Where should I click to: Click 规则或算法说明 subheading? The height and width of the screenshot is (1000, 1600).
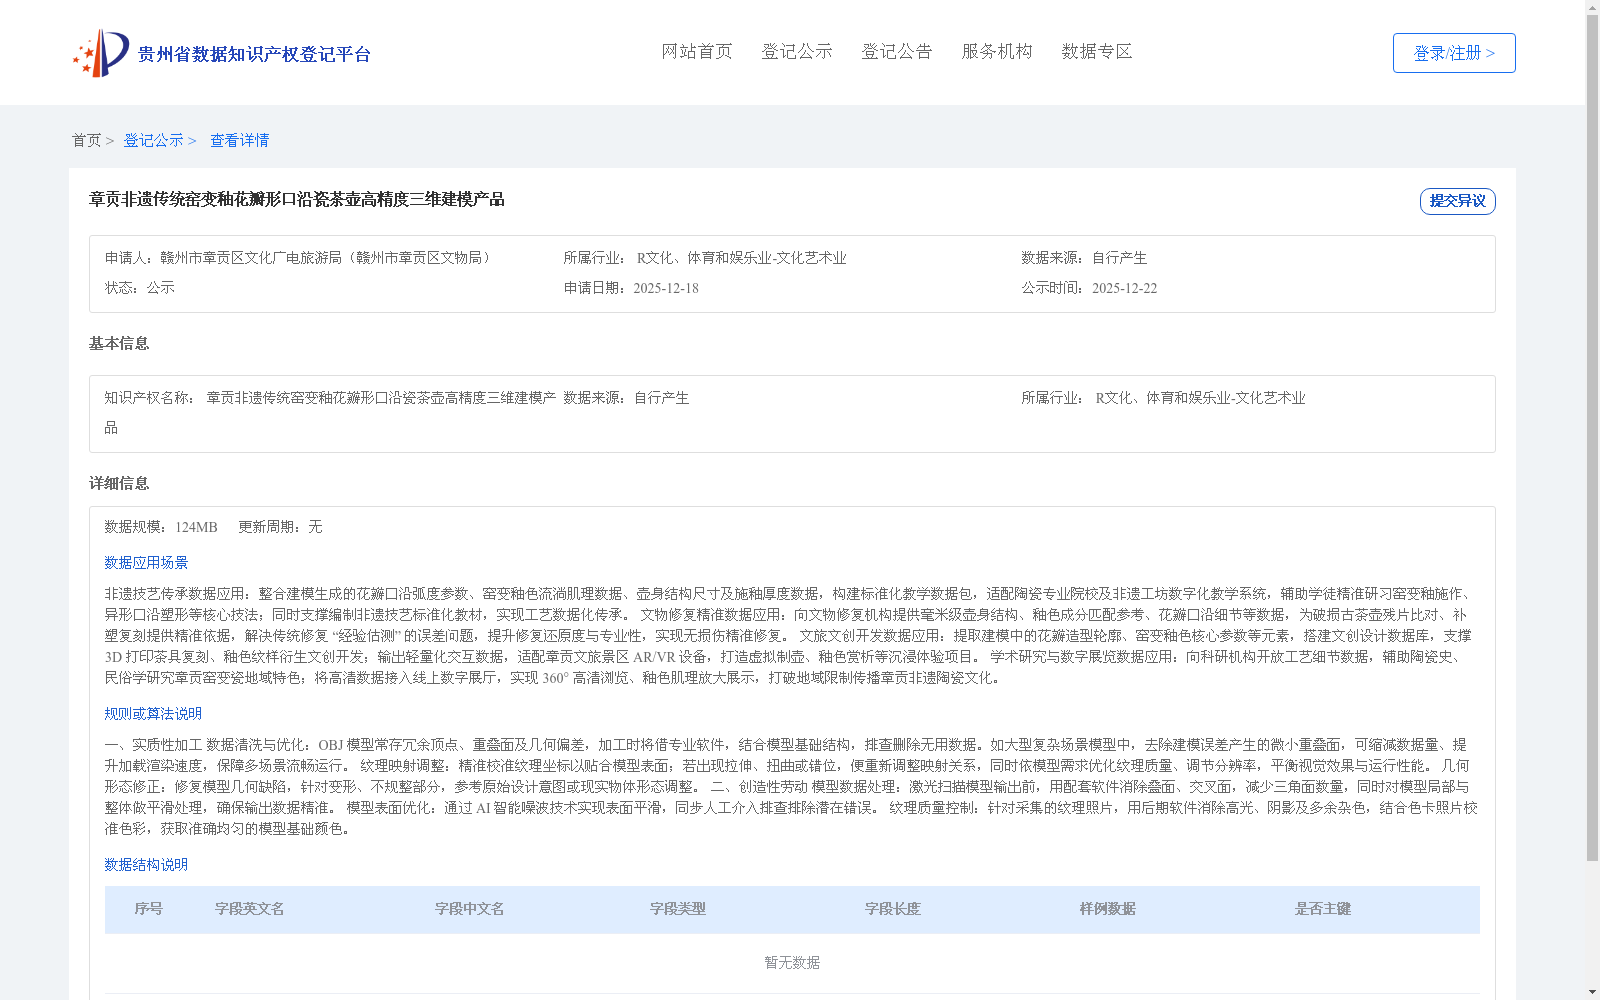(x=153, y=714)
